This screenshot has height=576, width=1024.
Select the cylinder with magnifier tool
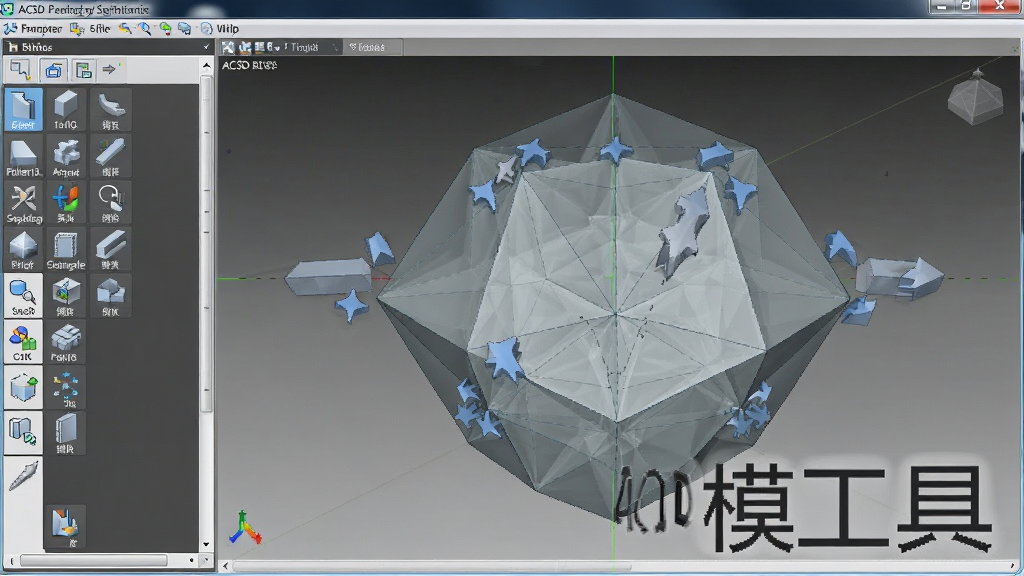point(24,296)
